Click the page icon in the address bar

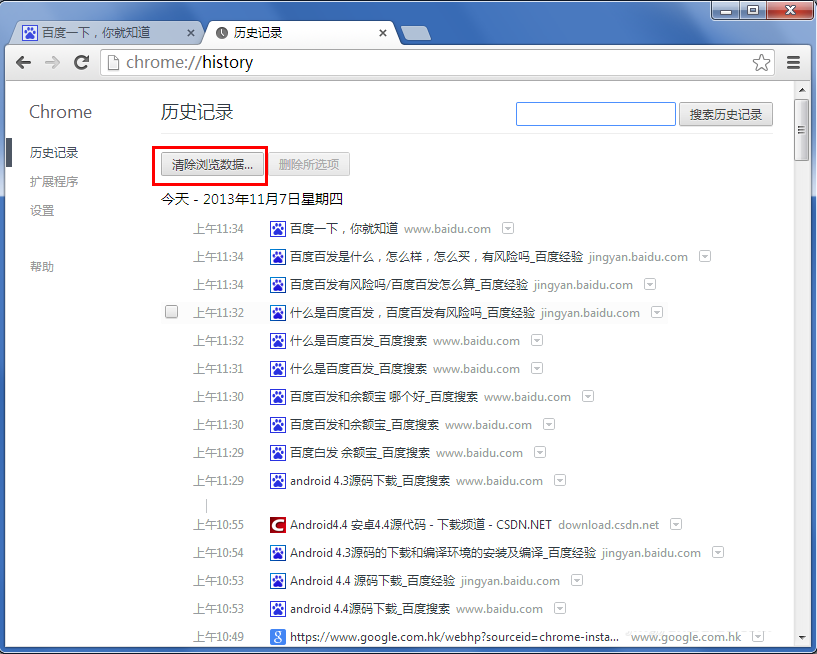113,63
